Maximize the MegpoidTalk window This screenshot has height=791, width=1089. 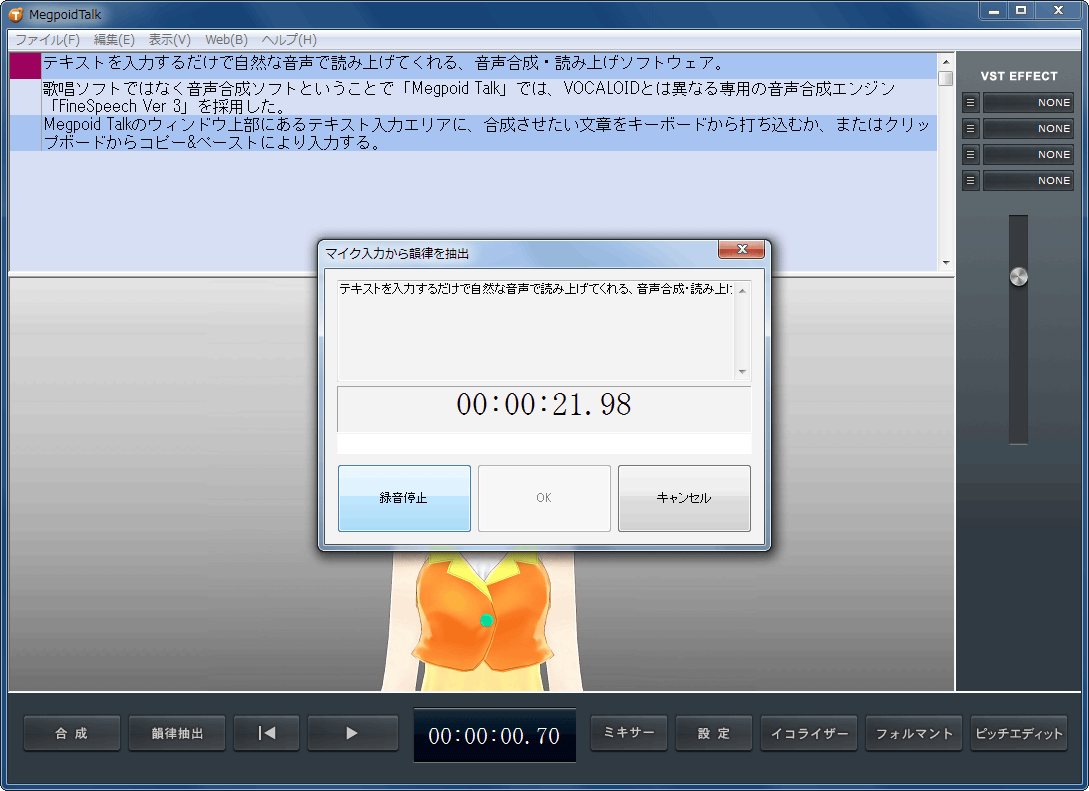click(1021, 10)
